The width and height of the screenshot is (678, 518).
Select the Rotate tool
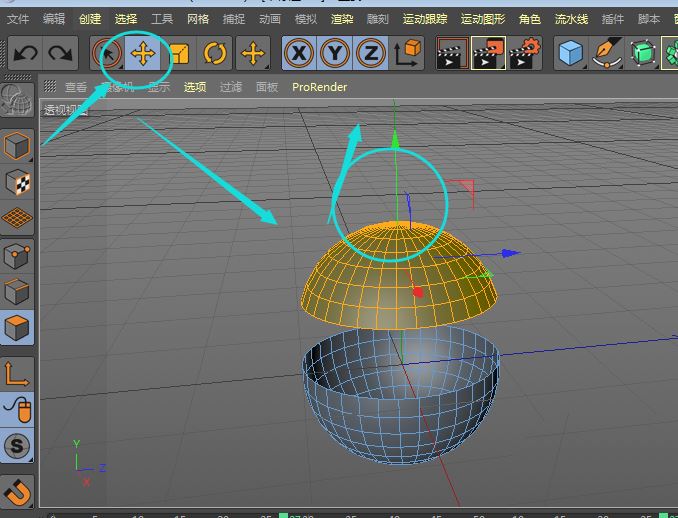[215, 54]
